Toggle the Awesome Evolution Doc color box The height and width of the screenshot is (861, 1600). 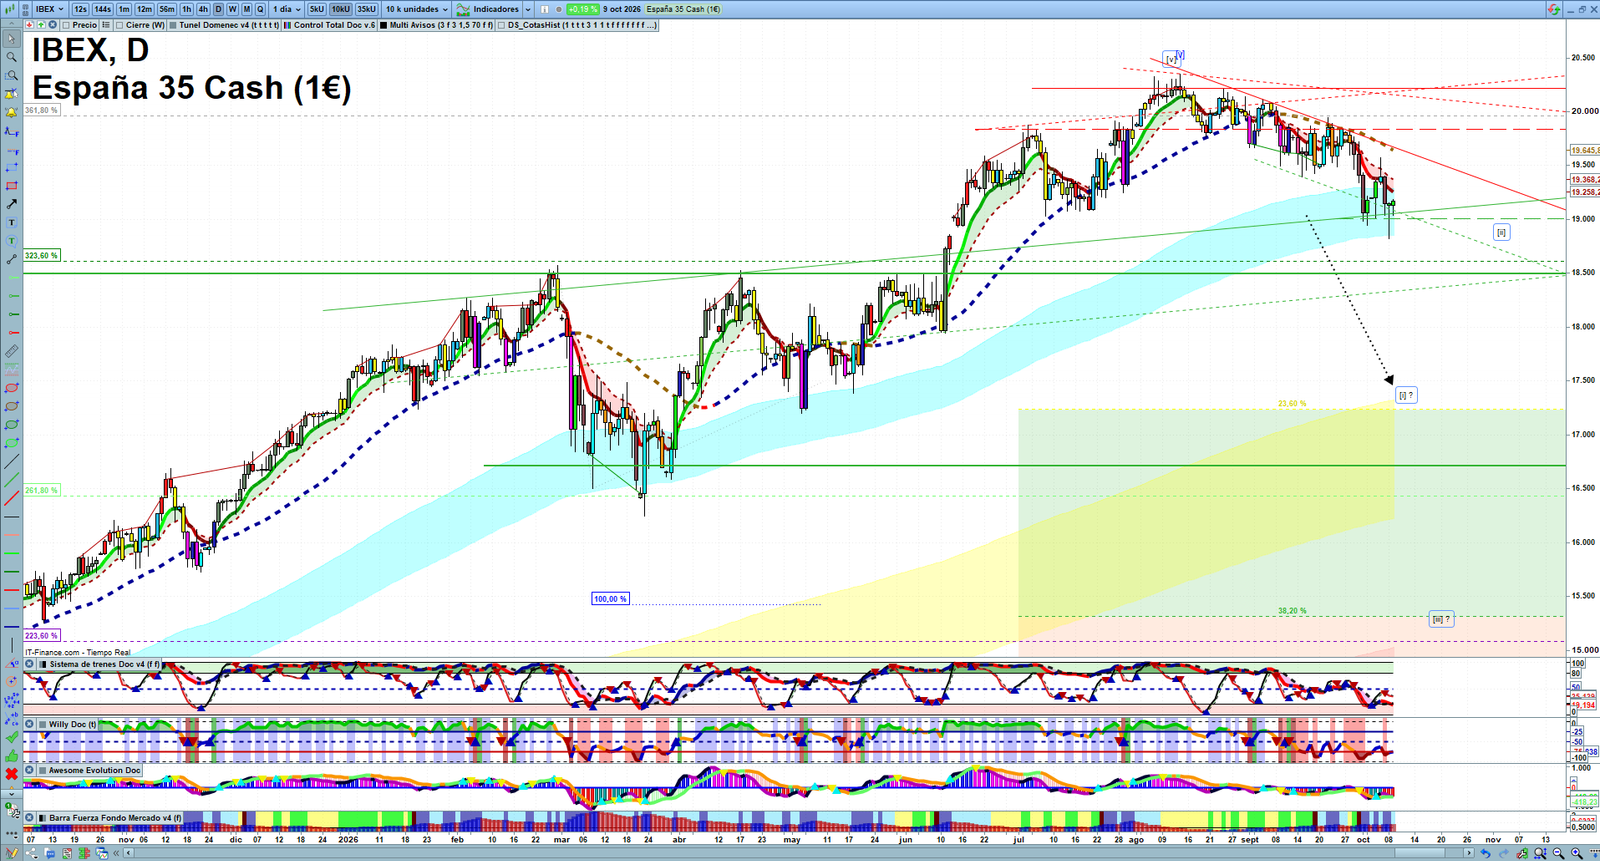[x=43, y=770]
